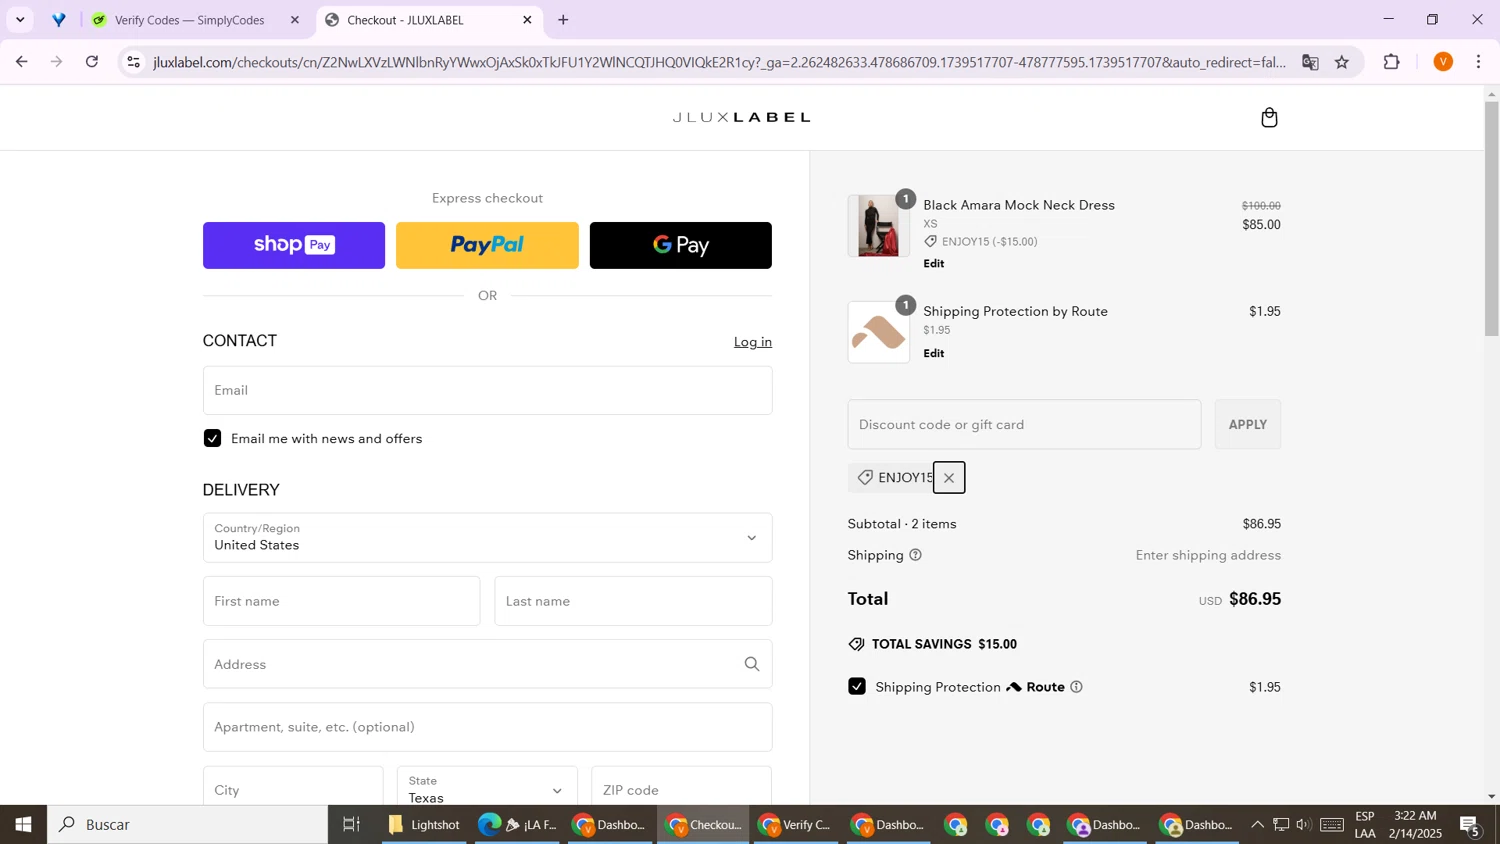Expand Country/Region dropdown
1500x844 pixels.
coord(487,538)
